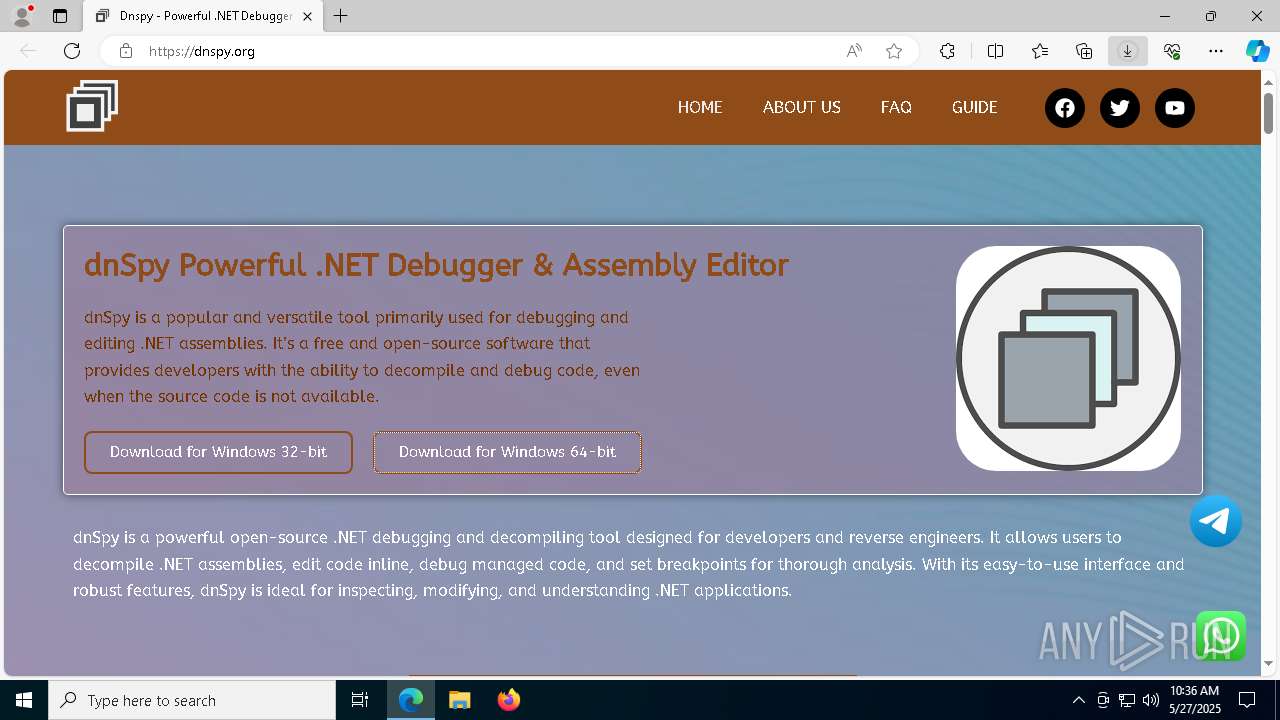Activate Read aloud icon in address bar
The image size is (1280, 720).
click(x=854, y=51)
